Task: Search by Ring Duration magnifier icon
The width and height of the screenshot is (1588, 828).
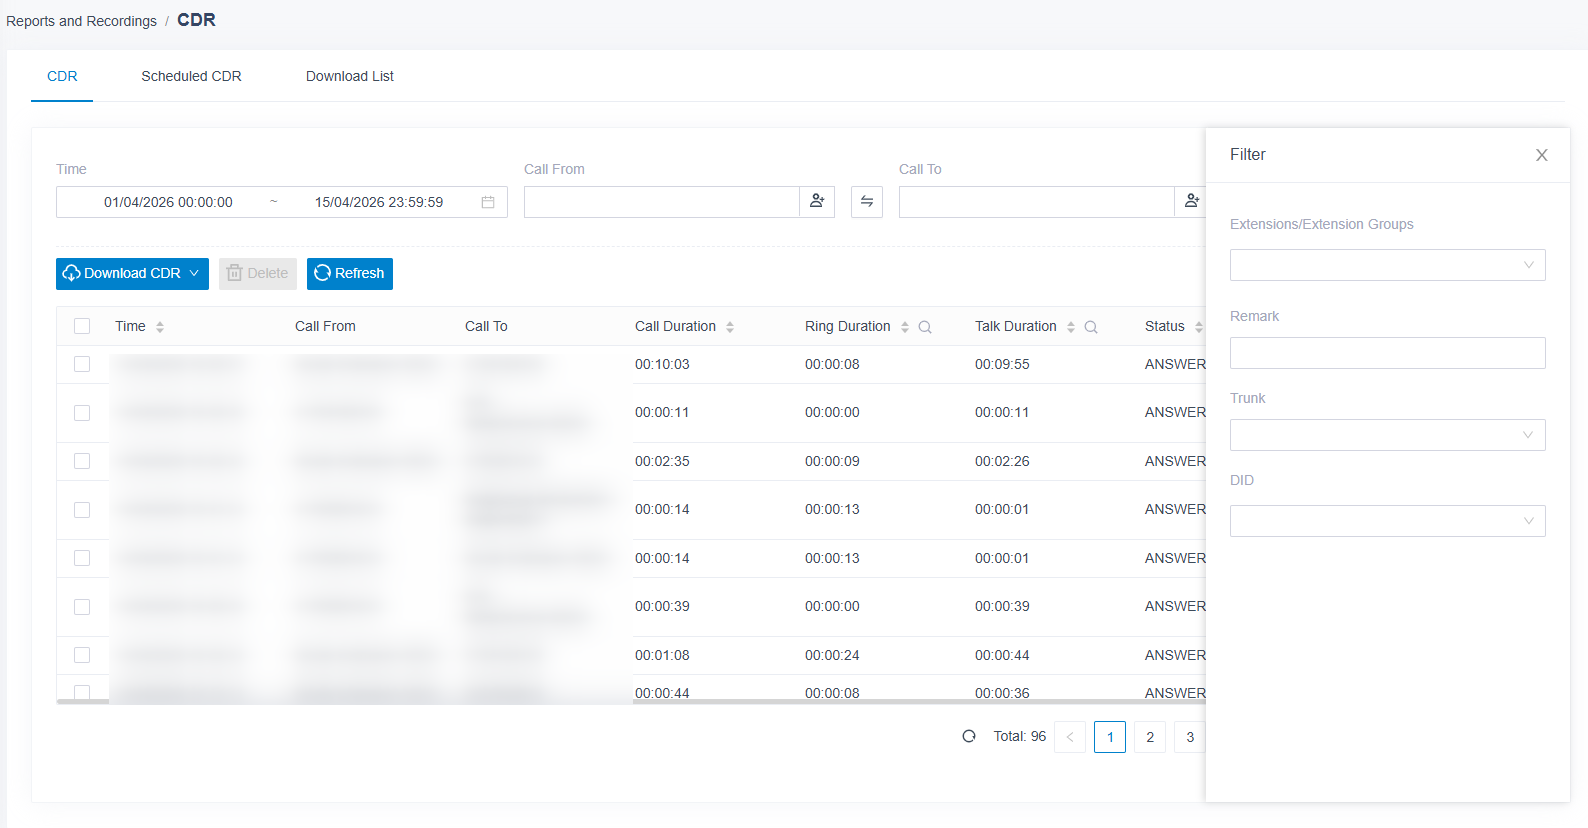Action: (925, 327)
